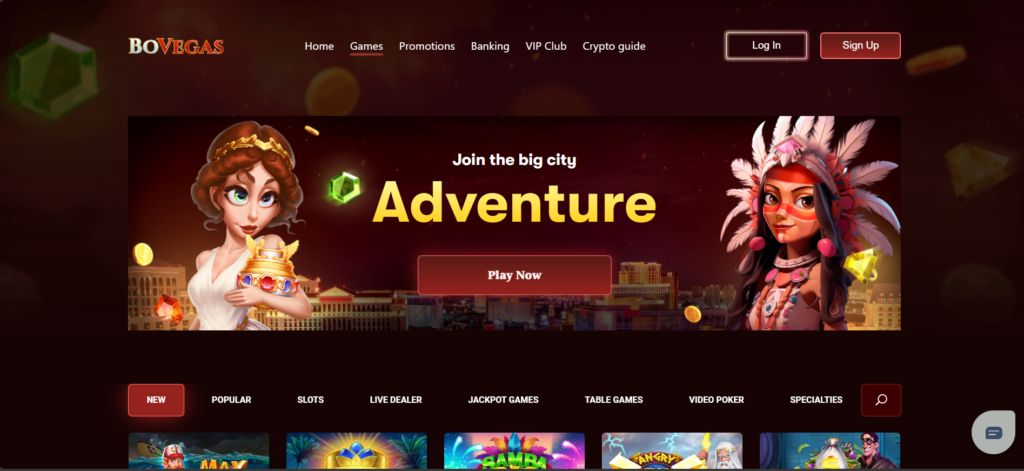Select the TABLE GAMES tab
This screenshot has height=471, width=1024.
(x=614, y=400)
